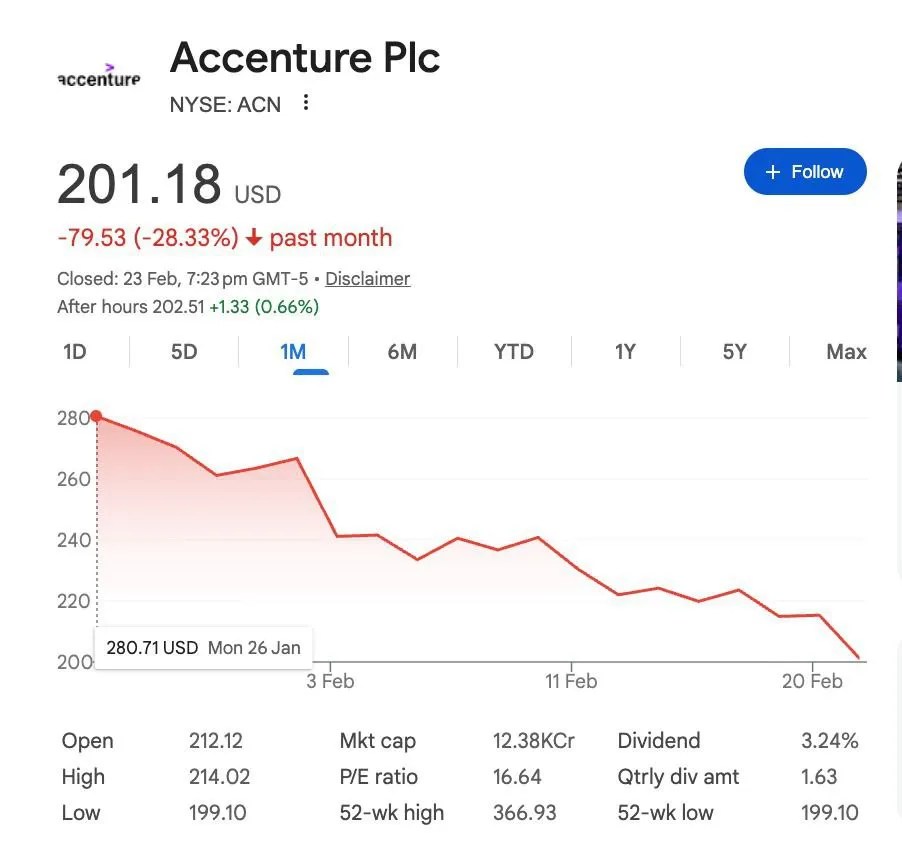The width and height of the screenshot is (902, 868).
Task: Click the NYSE: ACN ticker label
Action: 225,104
